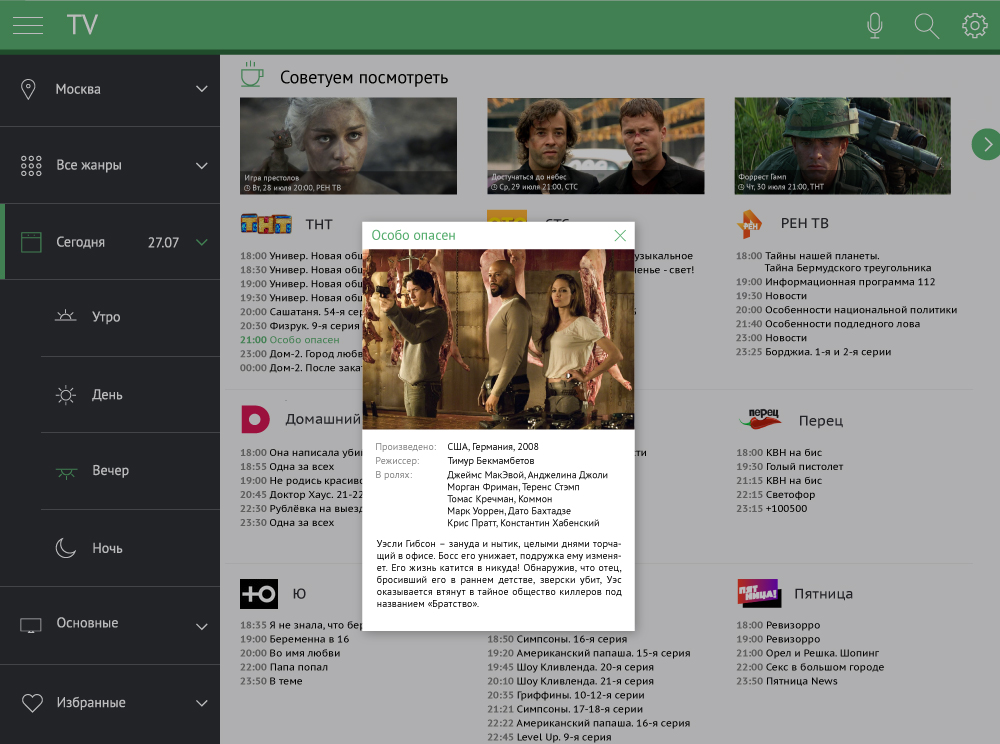The width and height of the screenshot is (1000, 744).
Task: Select Ночь time of day
Action: coord(106,548)
